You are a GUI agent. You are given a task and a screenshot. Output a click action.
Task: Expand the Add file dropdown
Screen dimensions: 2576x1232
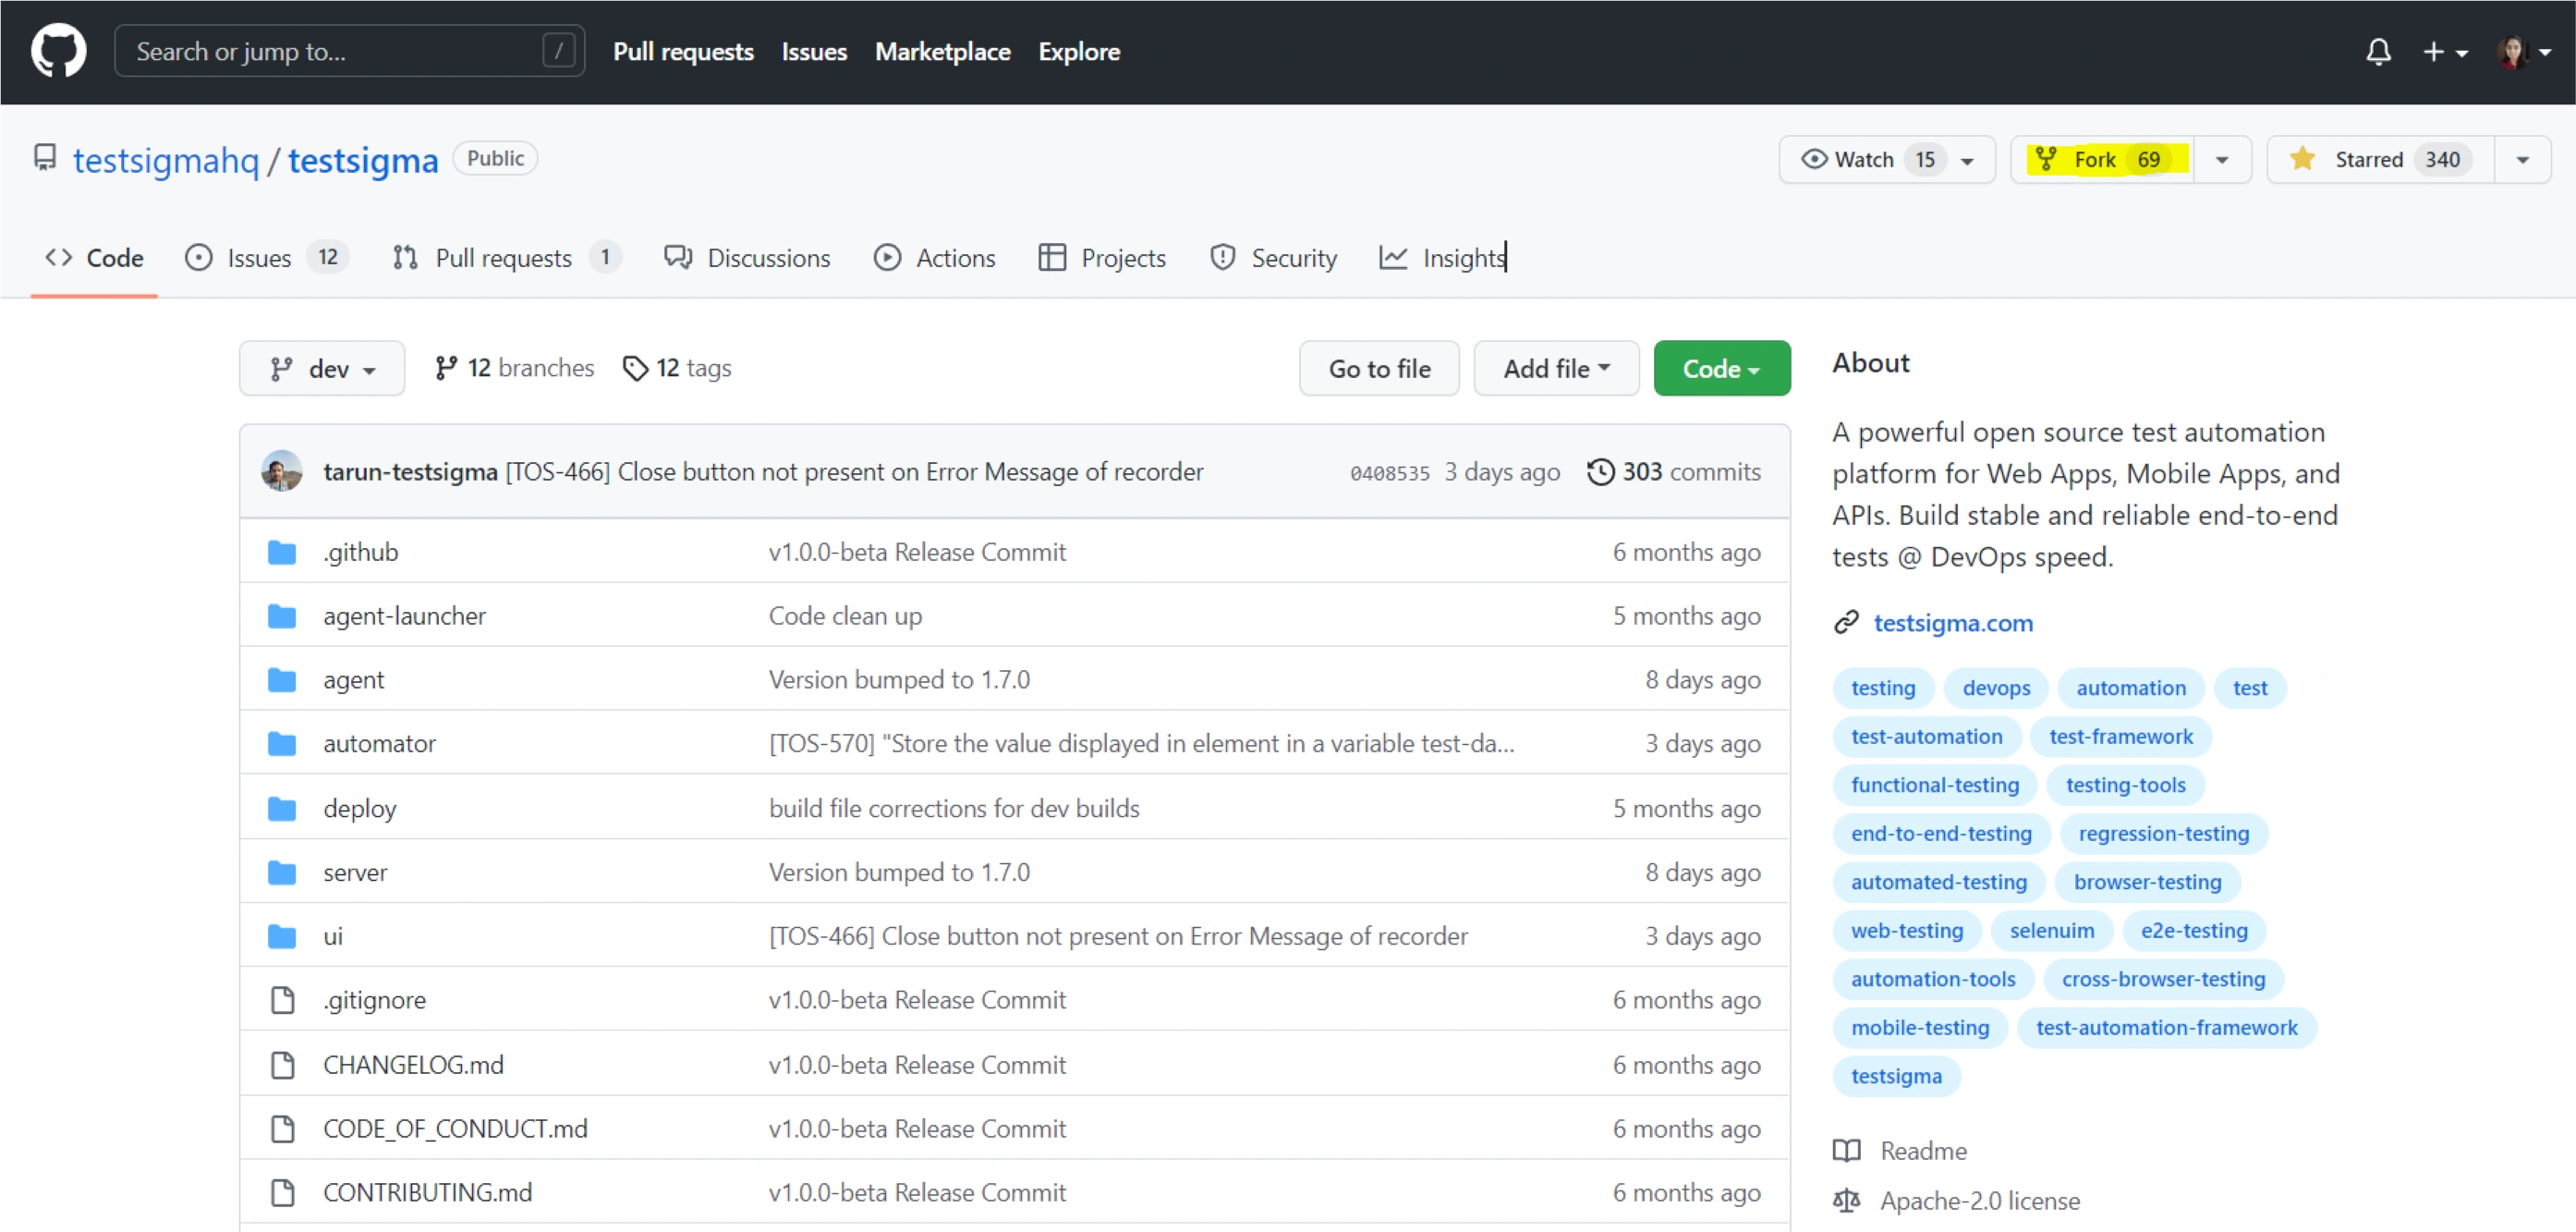tap(1556, 369)
